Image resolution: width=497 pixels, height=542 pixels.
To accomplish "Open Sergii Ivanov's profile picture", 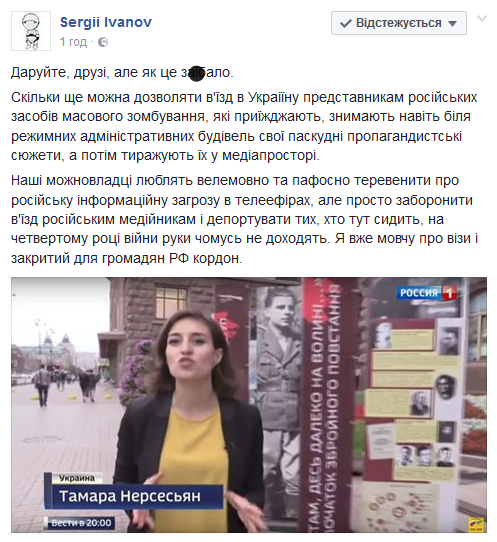I will click(31, 31).
